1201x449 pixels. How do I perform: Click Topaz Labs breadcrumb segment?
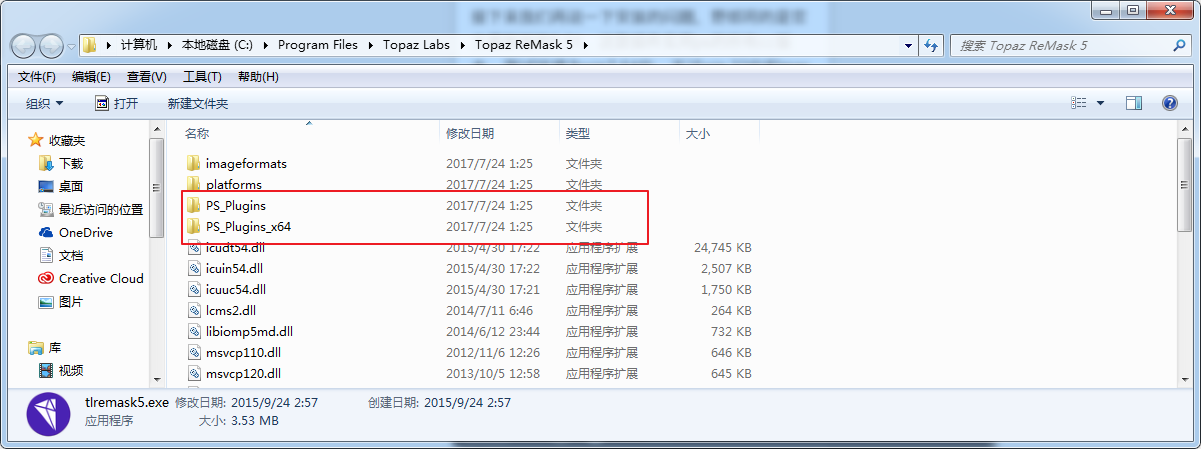coord(417,45)
